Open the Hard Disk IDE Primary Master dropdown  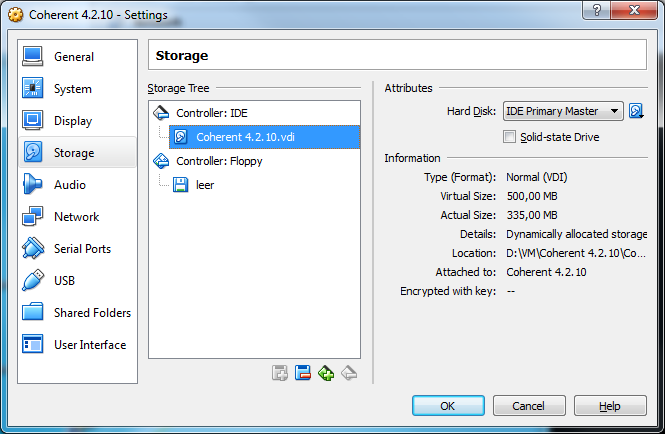pyautogui.click(x=563, y=111)
